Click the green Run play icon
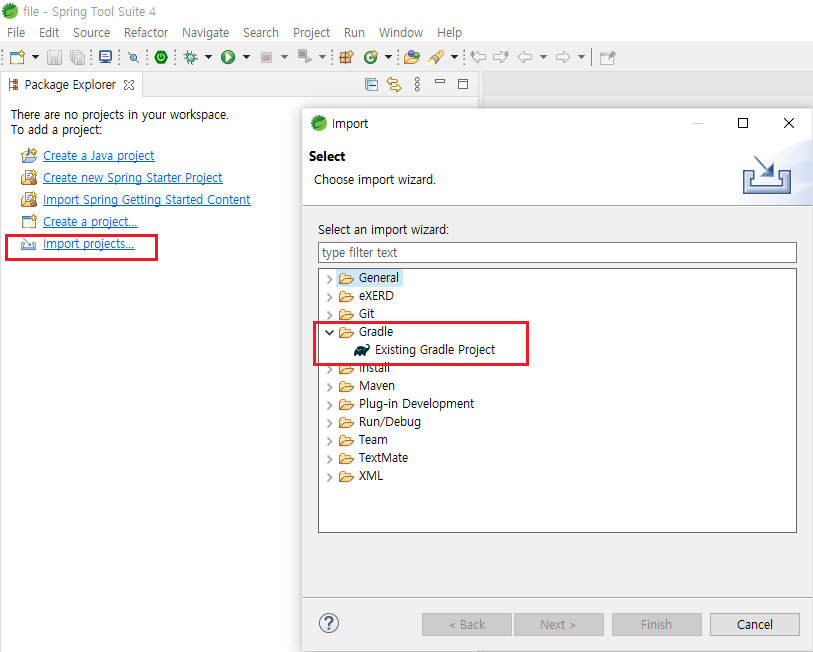Image resolution: width=813 pixels, height=652 pixels. (228, 57)
